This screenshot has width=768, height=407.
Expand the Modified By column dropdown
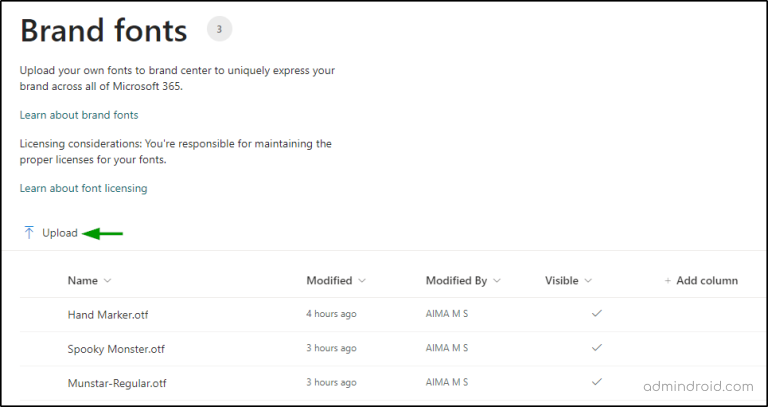497,281
